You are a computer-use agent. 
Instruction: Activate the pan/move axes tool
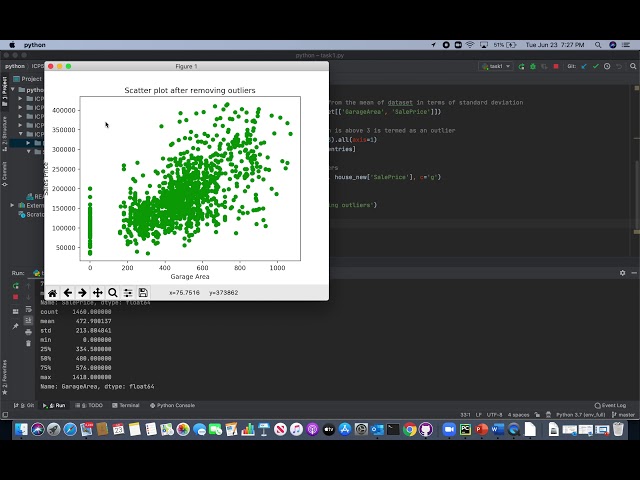click(x=98, y=293)
